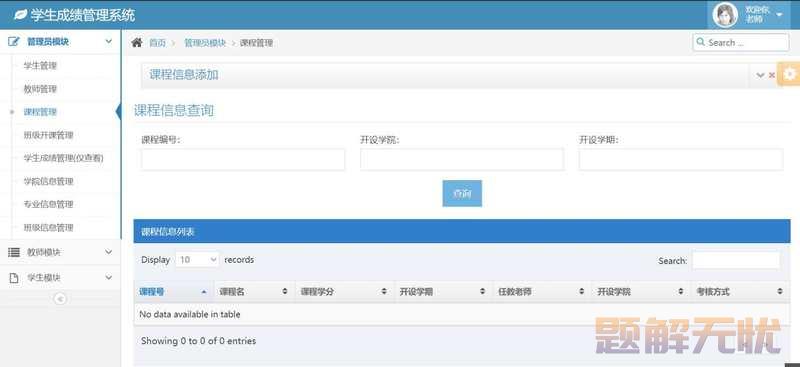800x367 pixels.
Task: Focus the 开设学期 input field
Action: point(681,160)
